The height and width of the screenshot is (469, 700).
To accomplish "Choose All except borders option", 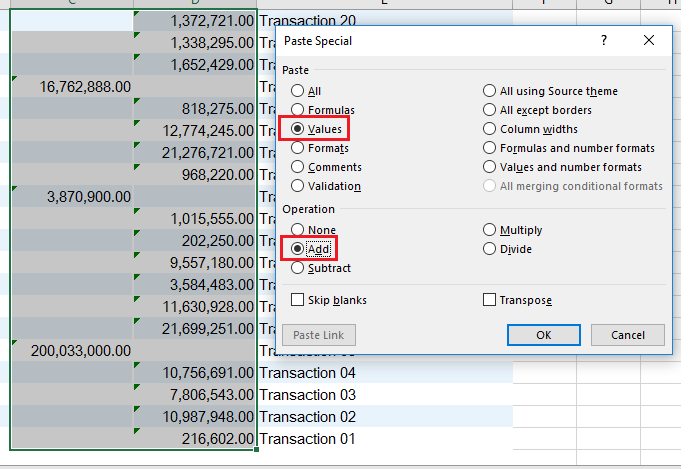I will pos(489,111).
